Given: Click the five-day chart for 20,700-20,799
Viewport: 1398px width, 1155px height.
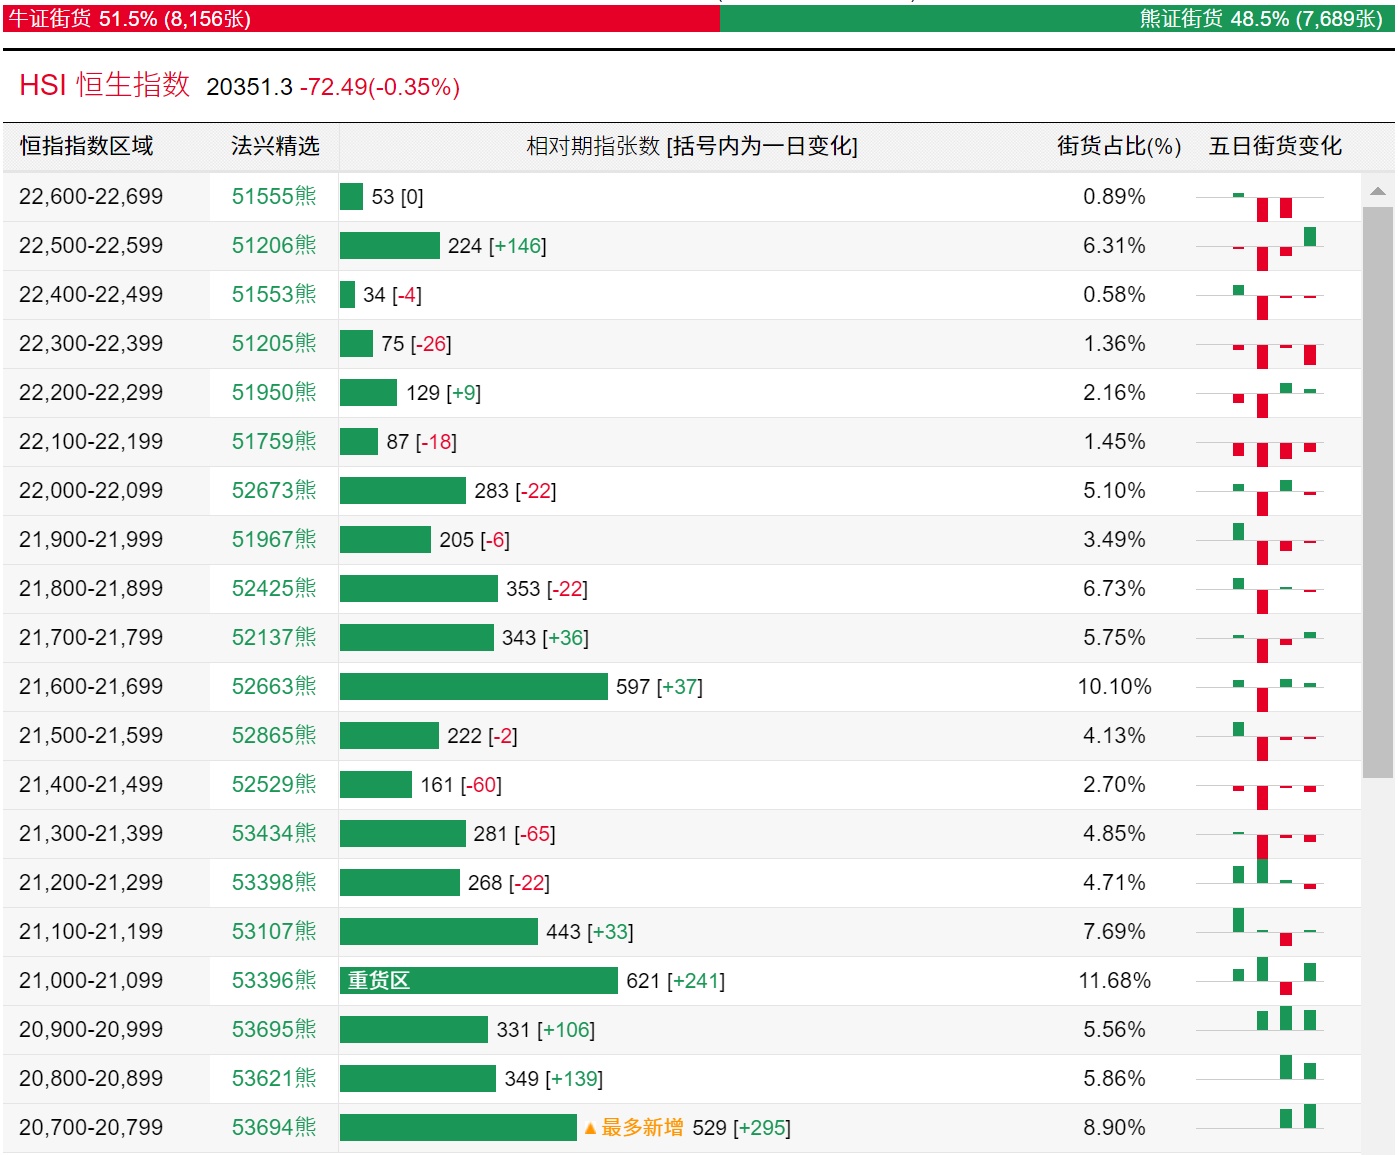Looking at the screenshot, I should [1260, 1117].
